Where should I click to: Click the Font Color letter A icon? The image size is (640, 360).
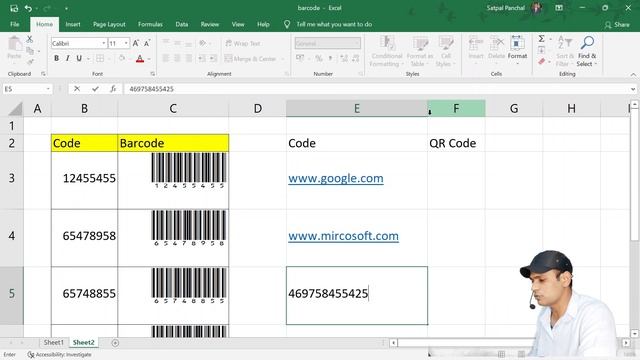[140, 59]
